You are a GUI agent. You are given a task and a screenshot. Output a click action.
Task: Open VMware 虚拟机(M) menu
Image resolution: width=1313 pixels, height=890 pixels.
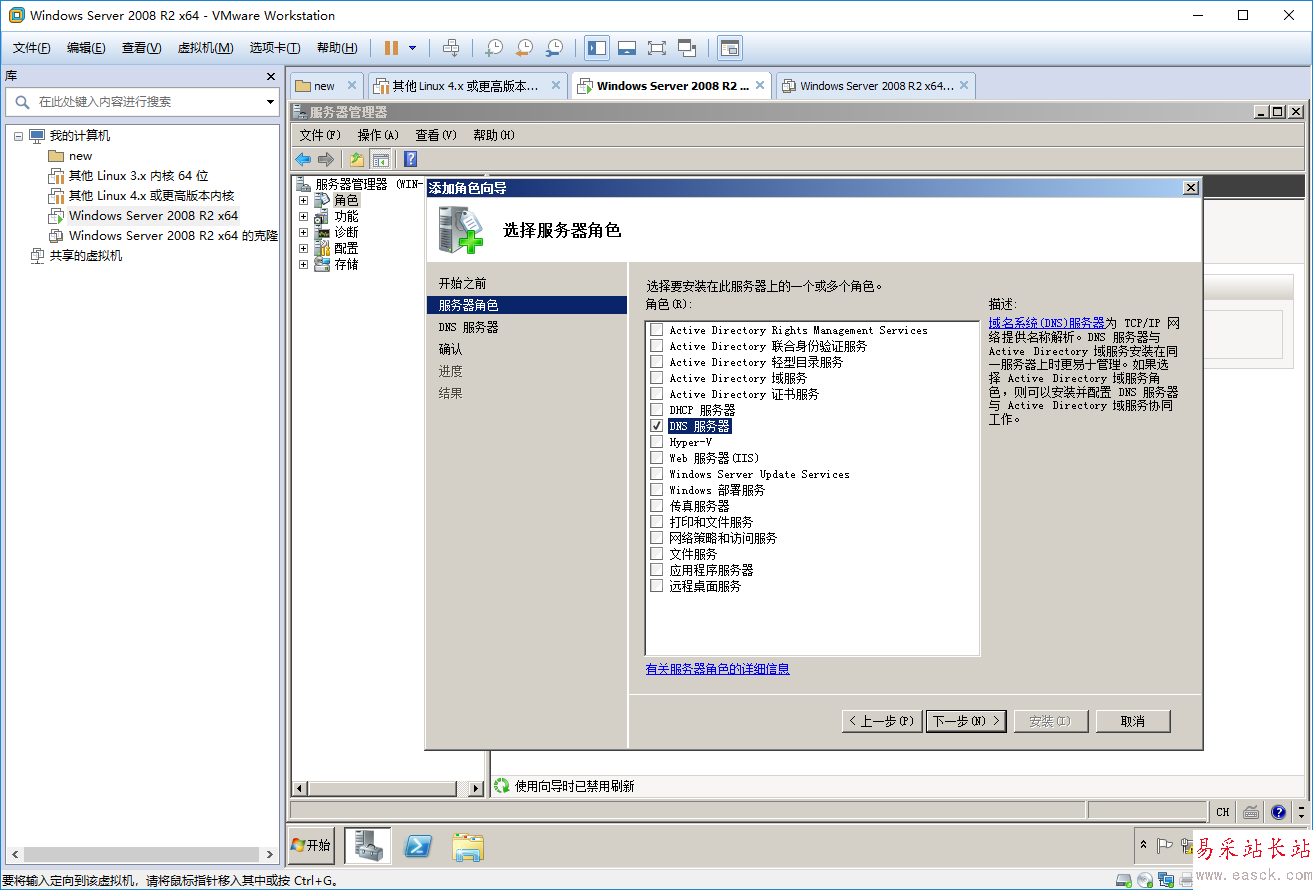[x=205, y=48]
